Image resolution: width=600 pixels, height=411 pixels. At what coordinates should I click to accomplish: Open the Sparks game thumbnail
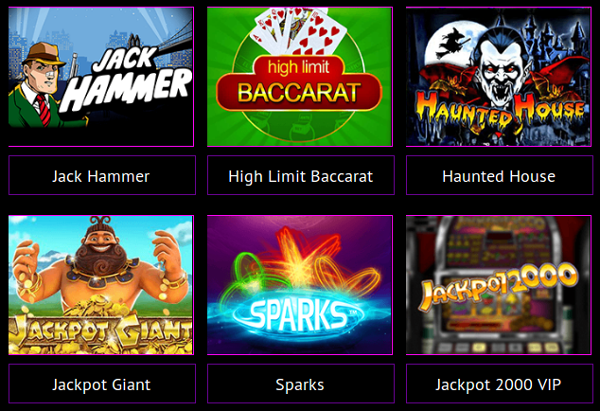(x=300, y=285)
